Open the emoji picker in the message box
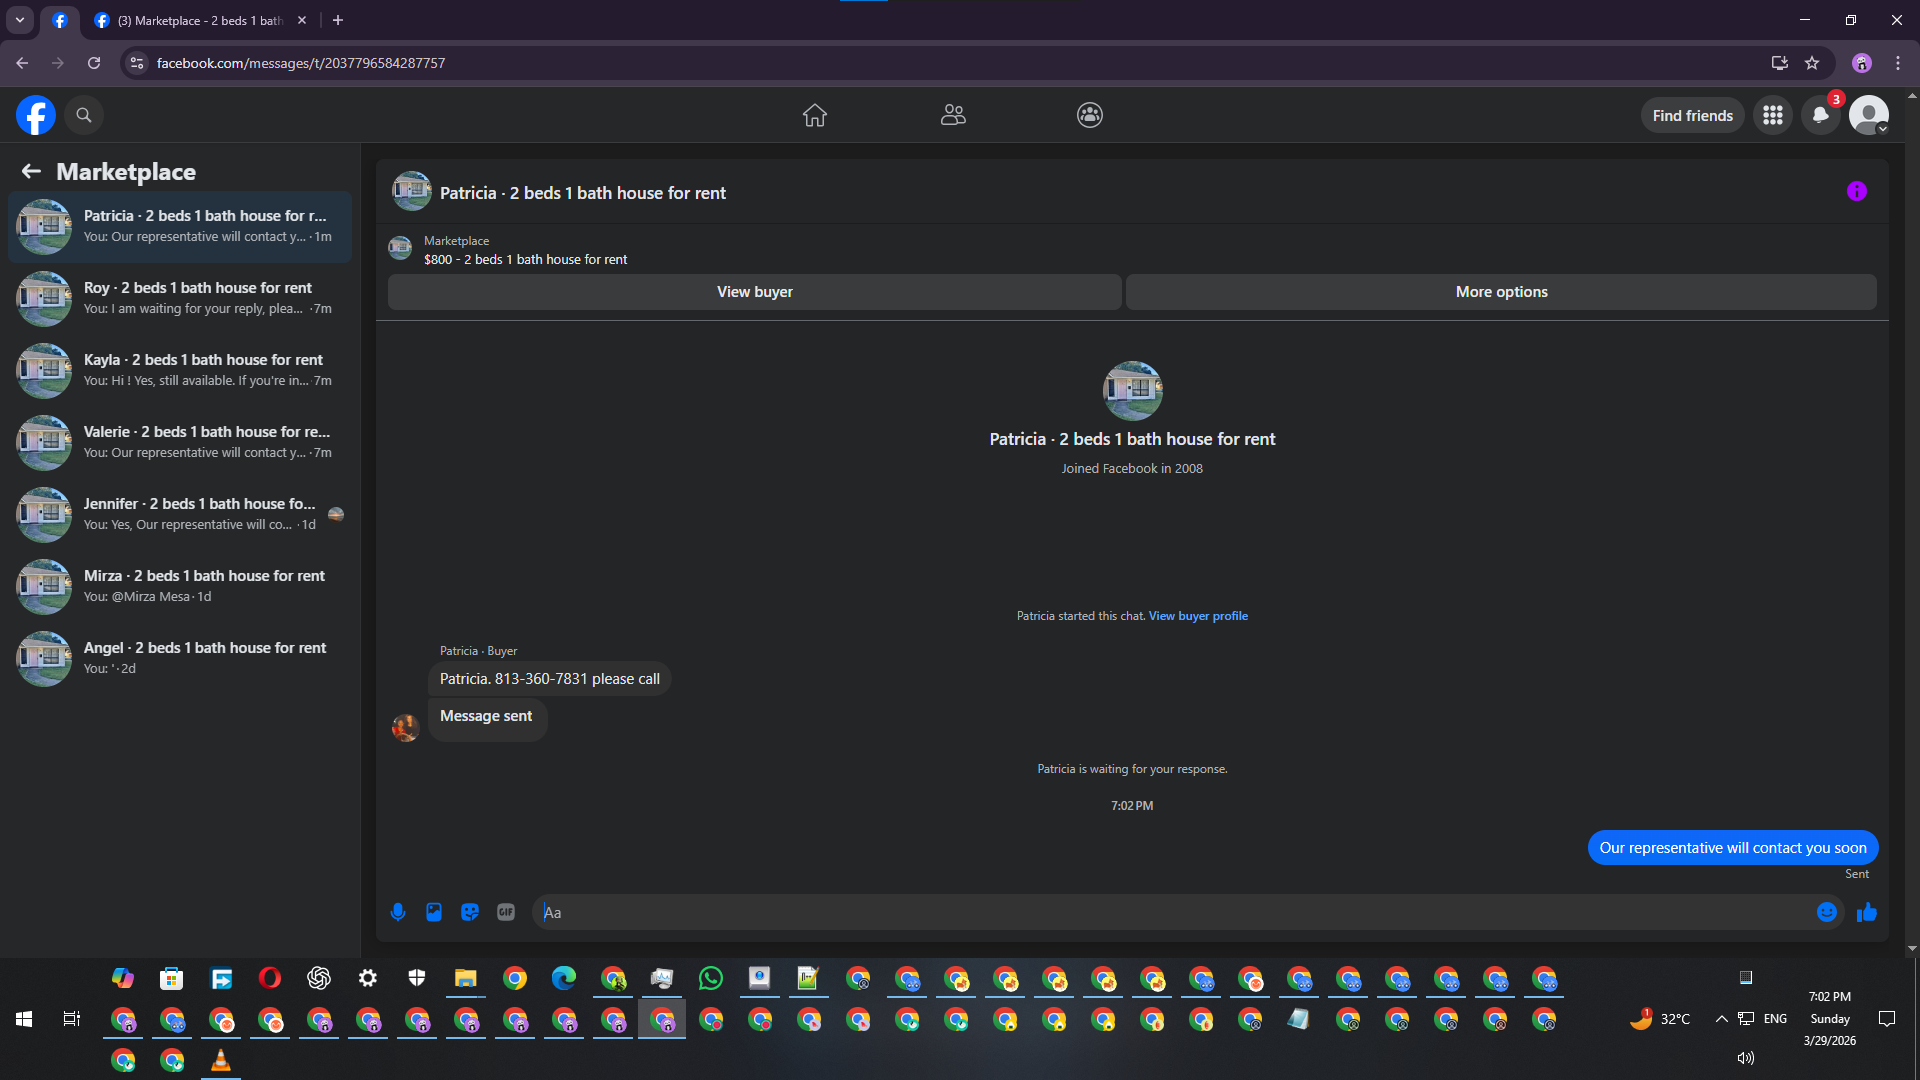This screenshot has width=1920, height=1080. click(1827, 912)
